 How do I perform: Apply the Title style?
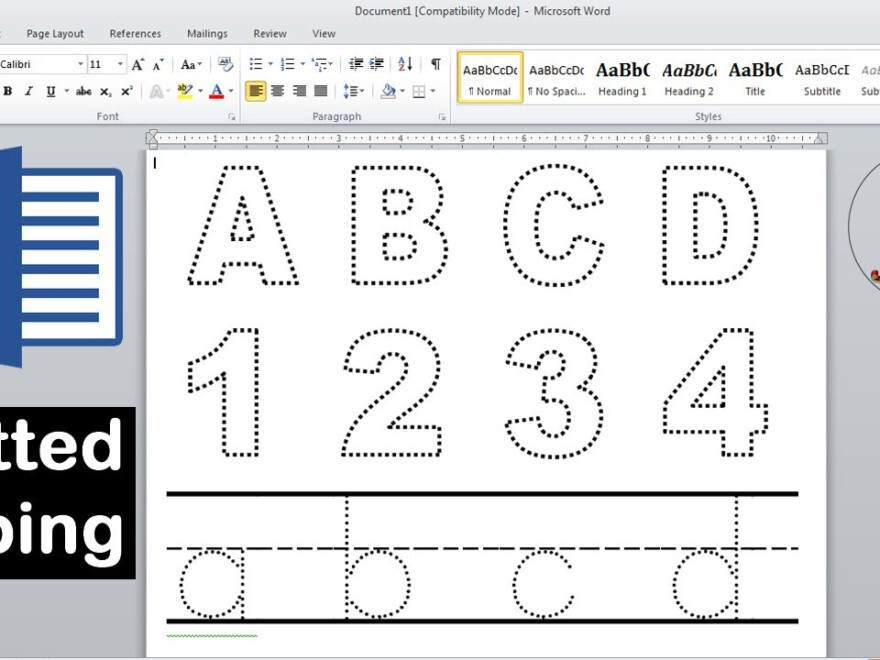click(755, 77)
